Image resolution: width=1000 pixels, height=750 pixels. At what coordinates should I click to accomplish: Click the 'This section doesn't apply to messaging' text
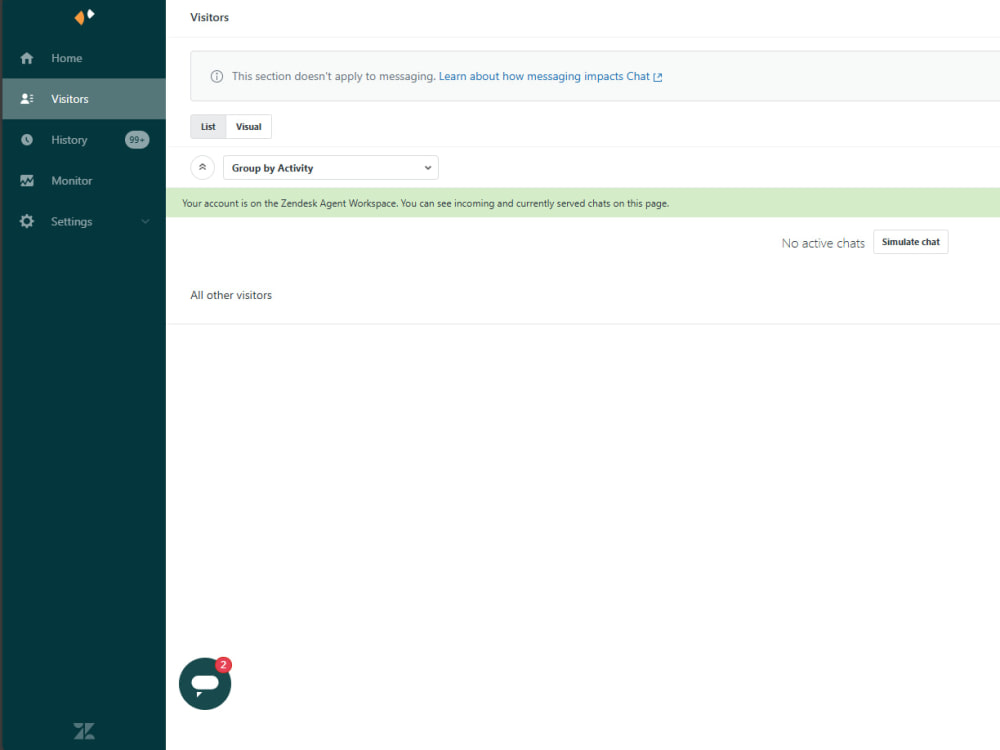click(334, 76)
